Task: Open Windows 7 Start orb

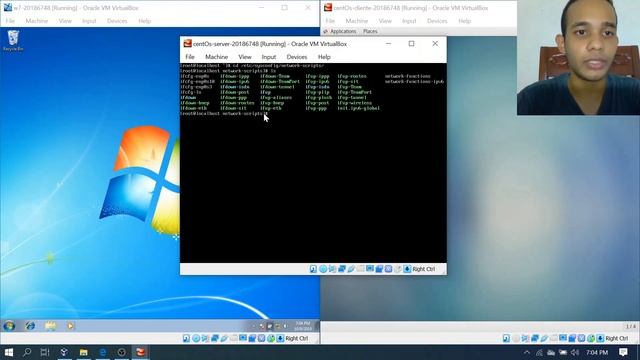Action: 9,326
